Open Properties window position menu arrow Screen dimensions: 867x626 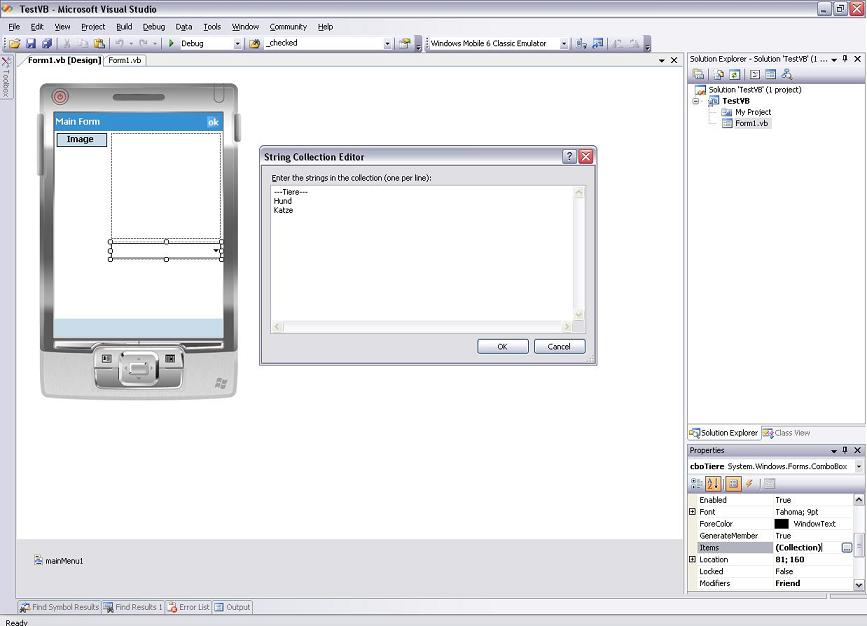tap(834, 451)
